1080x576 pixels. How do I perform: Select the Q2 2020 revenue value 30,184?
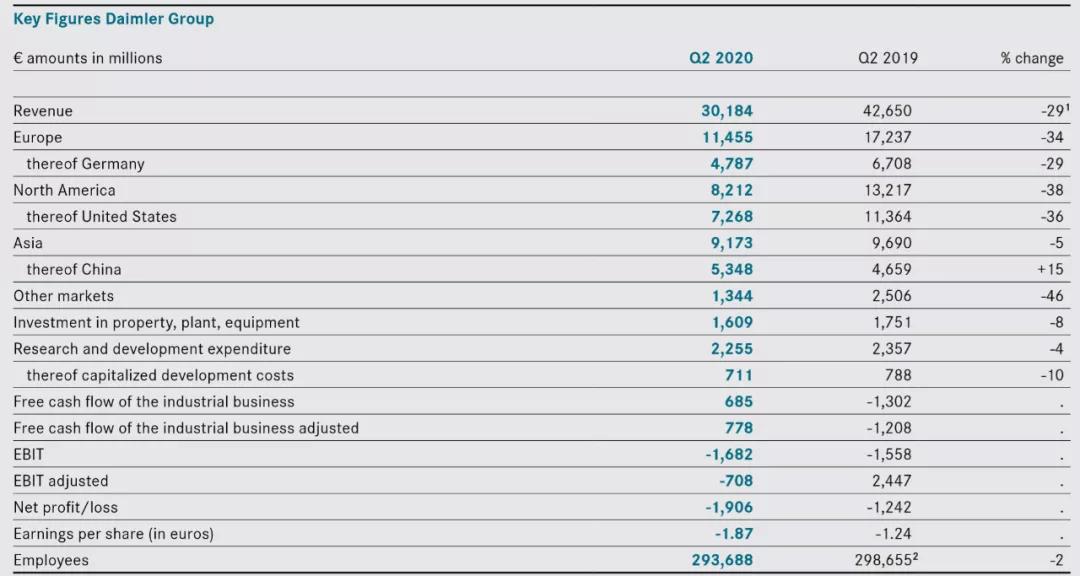click(x=727, y=111)
